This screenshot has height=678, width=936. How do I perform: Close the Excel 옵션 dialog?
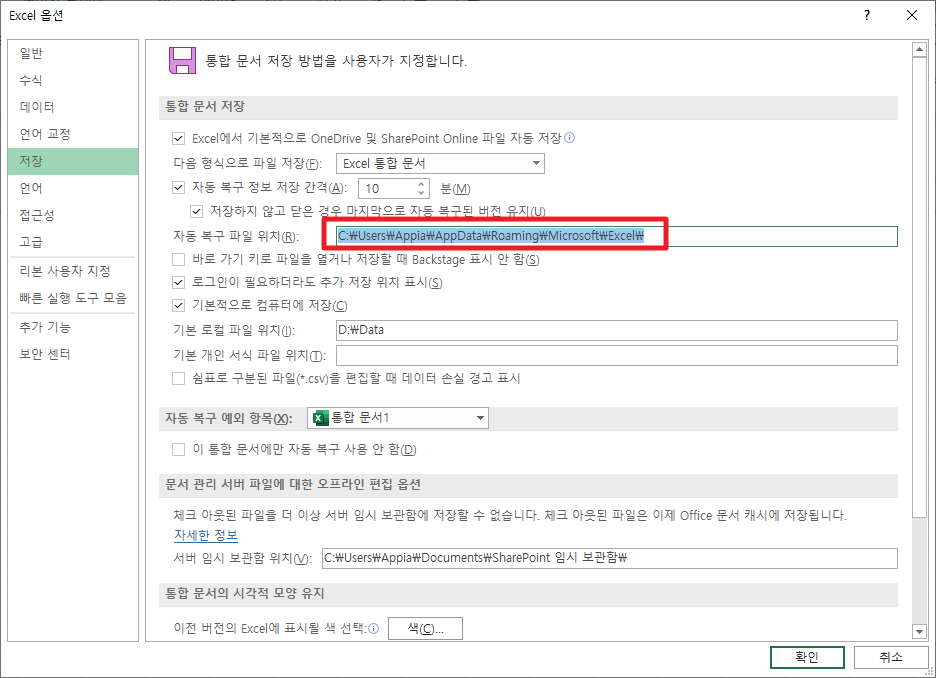pyautogui.click(x=912, y=16)
